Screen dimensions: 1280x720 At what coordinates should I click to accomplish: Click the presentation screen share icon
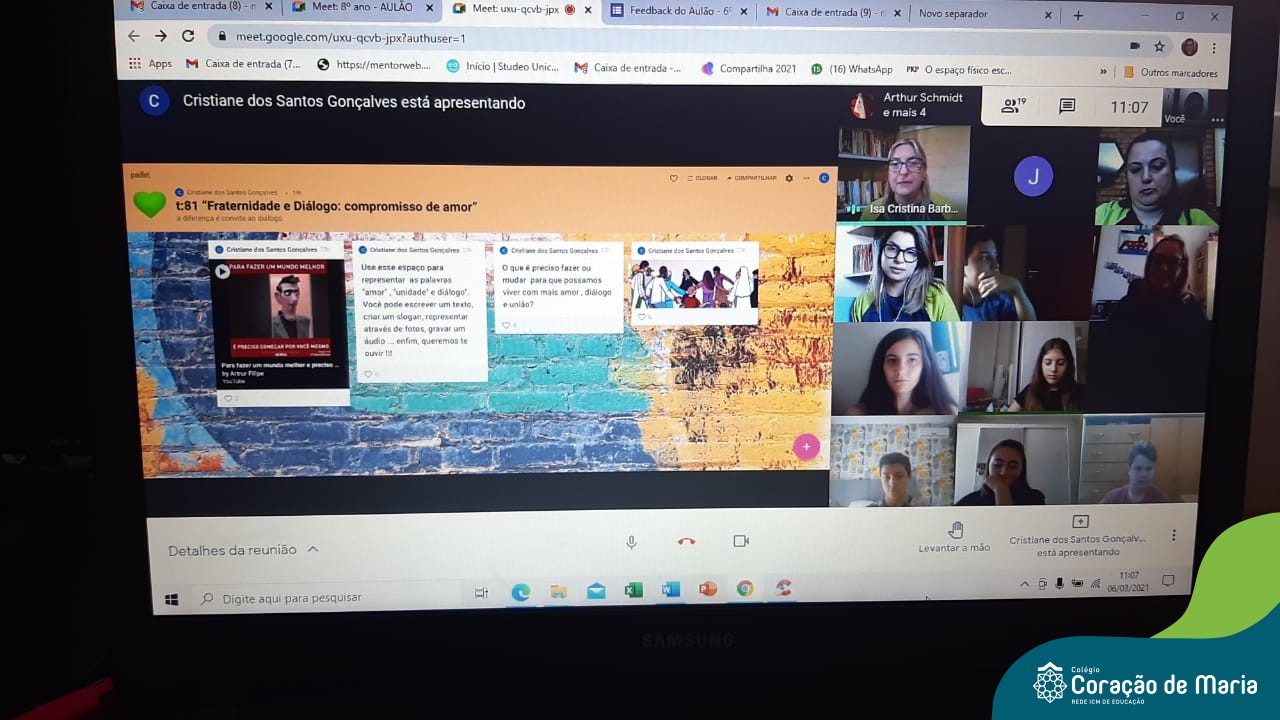1080,522
